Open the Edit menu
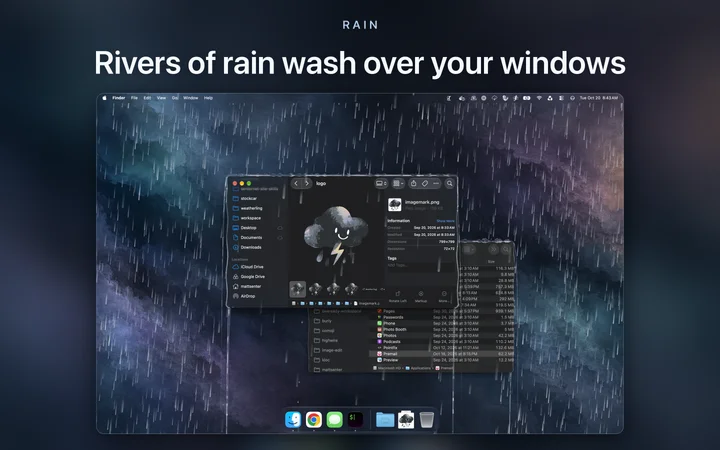 coord(147,98)
